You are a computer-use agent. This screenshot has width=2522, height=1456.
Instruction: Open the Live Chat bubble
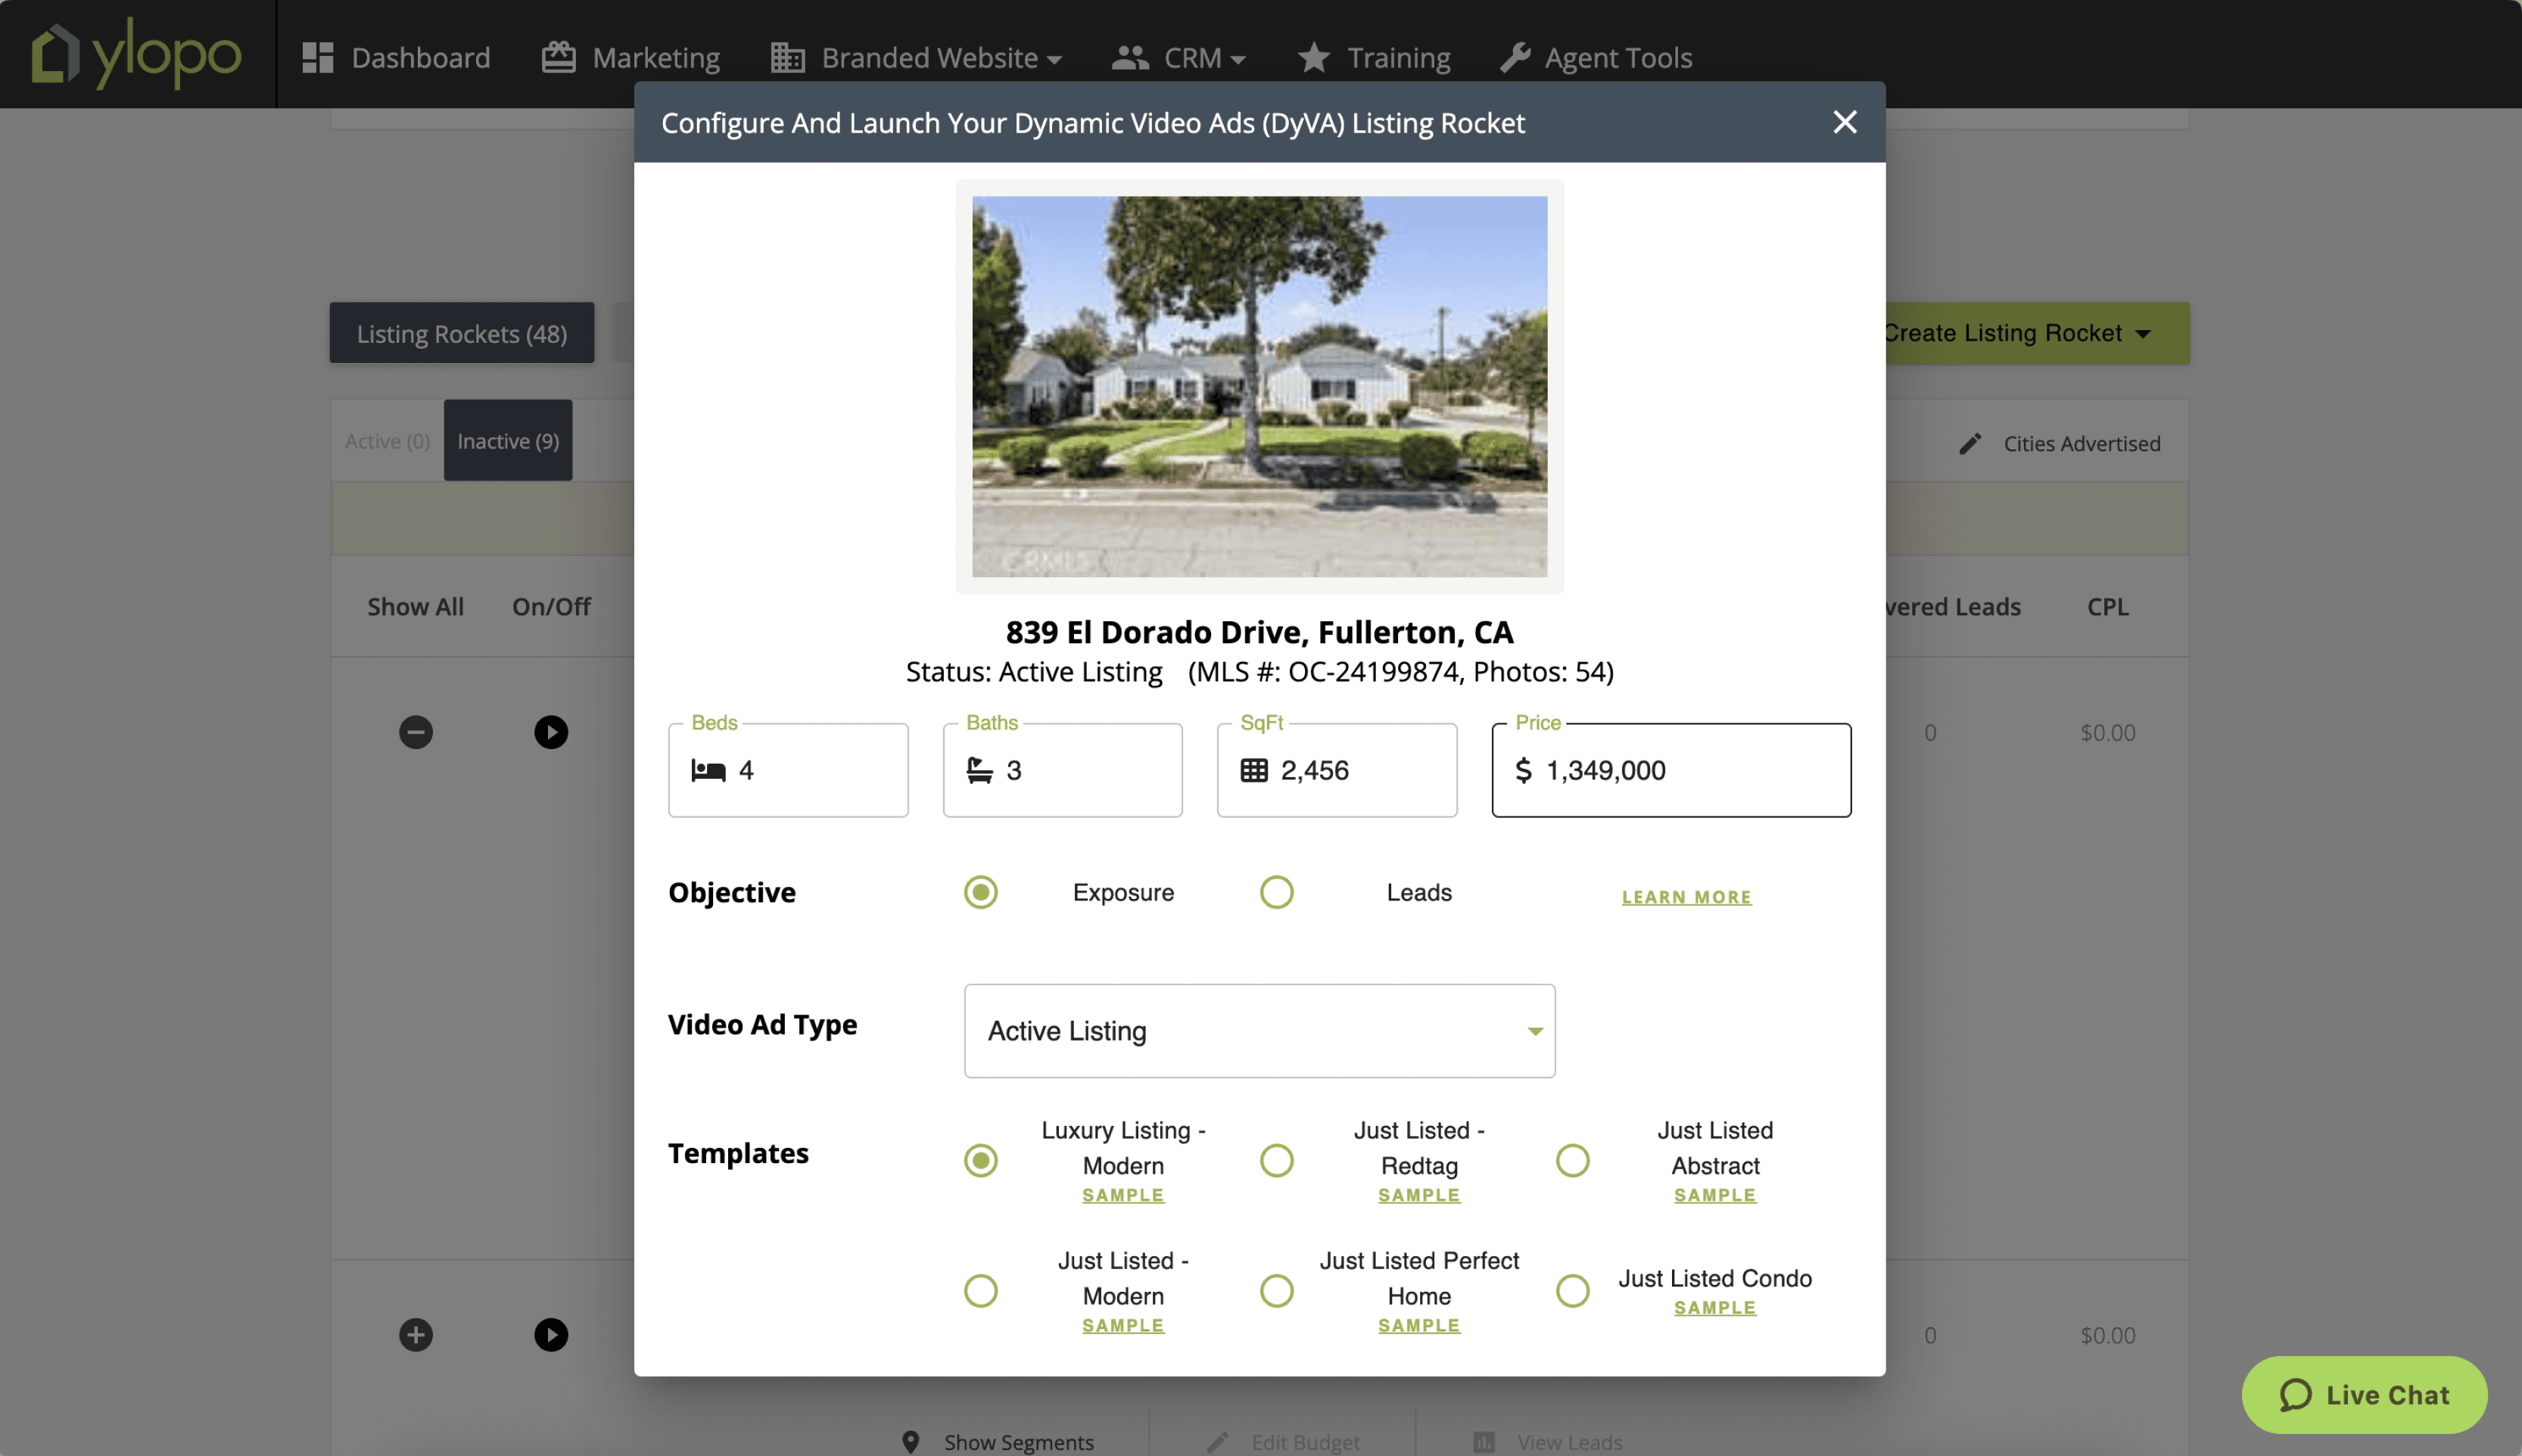point(2364,1395)
